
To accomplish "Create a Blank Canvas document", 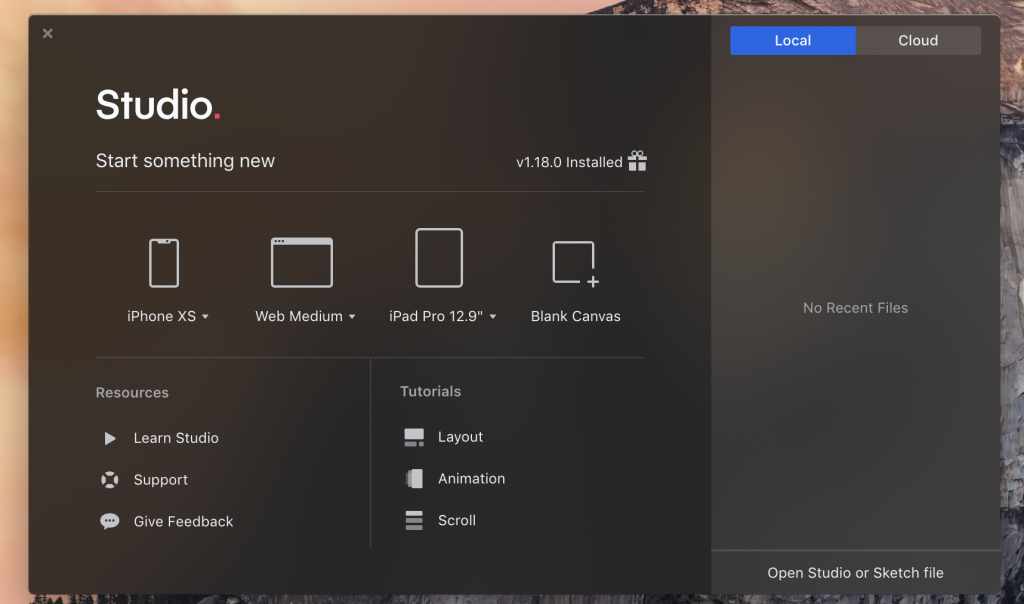I will coord(575,261).
